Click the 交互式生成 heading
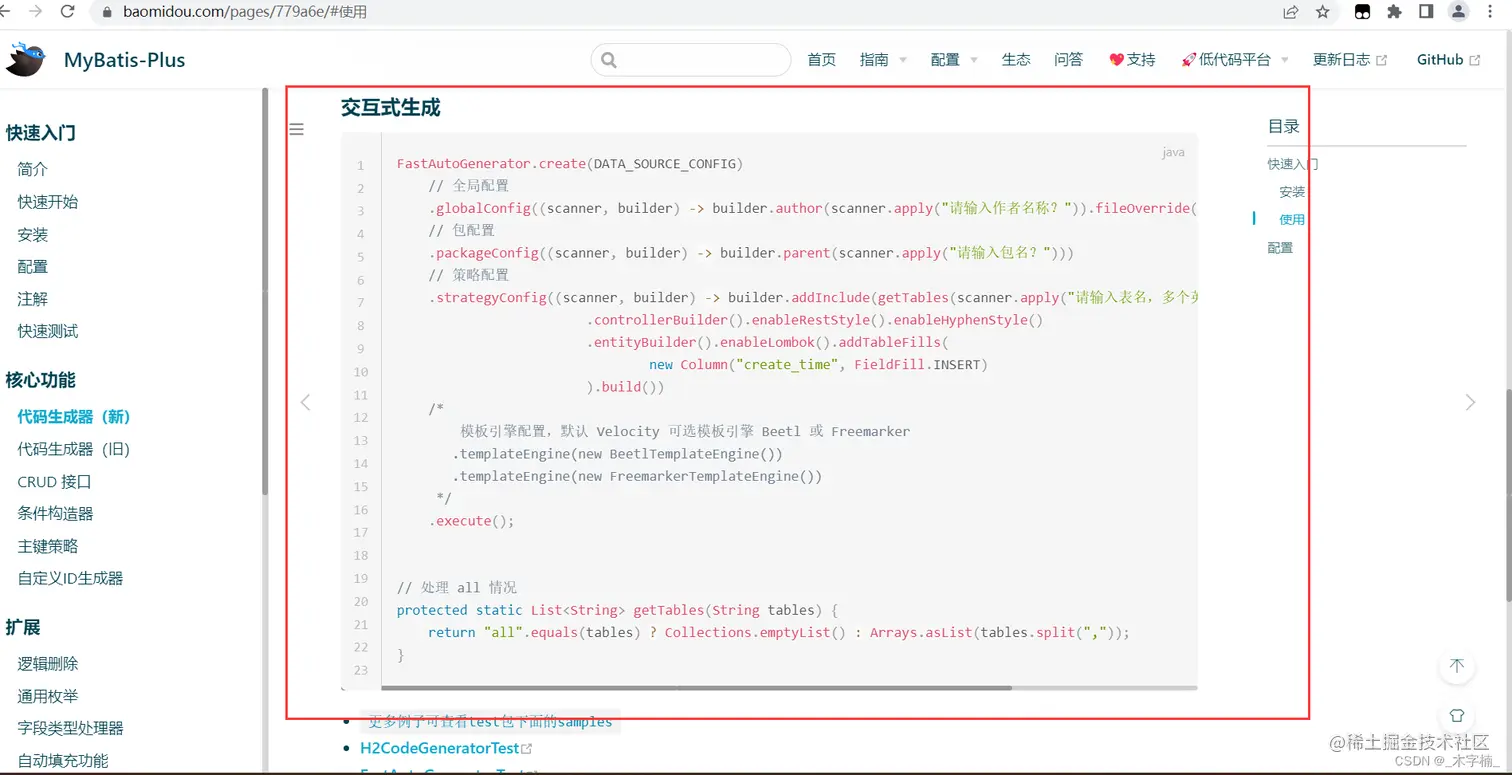Viewport: 1512px width, 775px height. [390, 108]
